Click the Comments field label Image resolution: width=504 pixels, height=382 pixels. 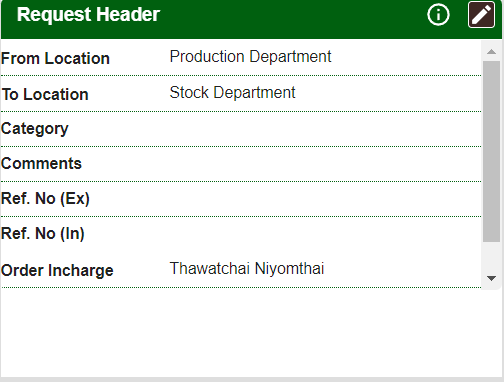coord(41,163)
